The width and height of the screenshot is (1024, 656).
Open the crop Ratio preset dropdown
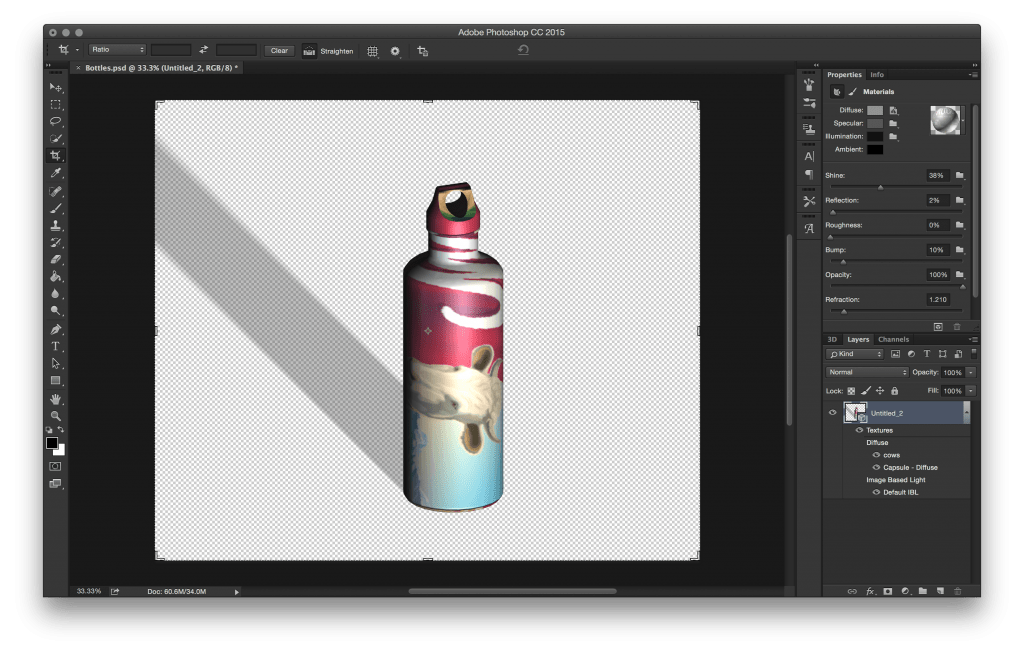117,49
